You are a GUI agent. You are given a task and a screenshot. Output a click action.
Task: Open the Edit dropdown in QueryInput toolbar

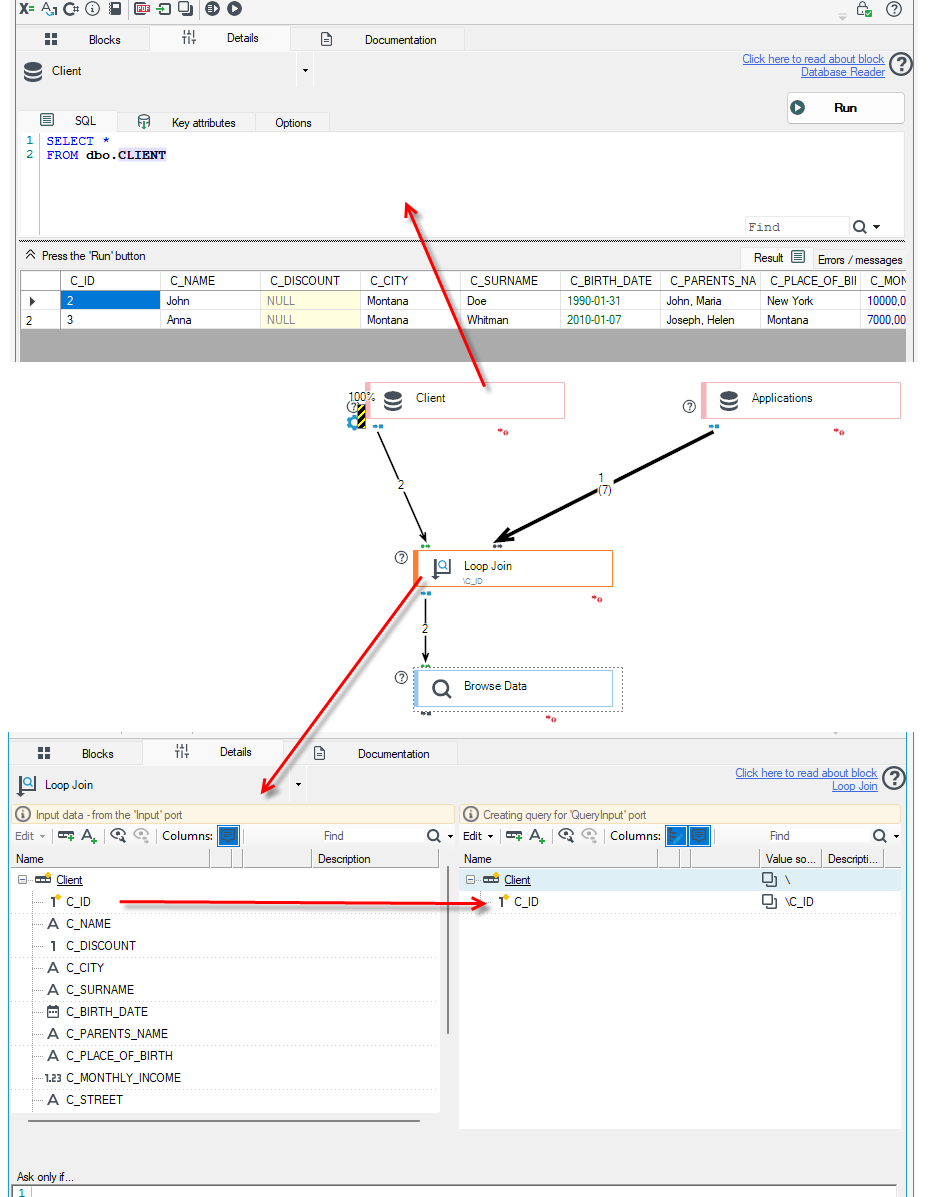coord(479,836)
